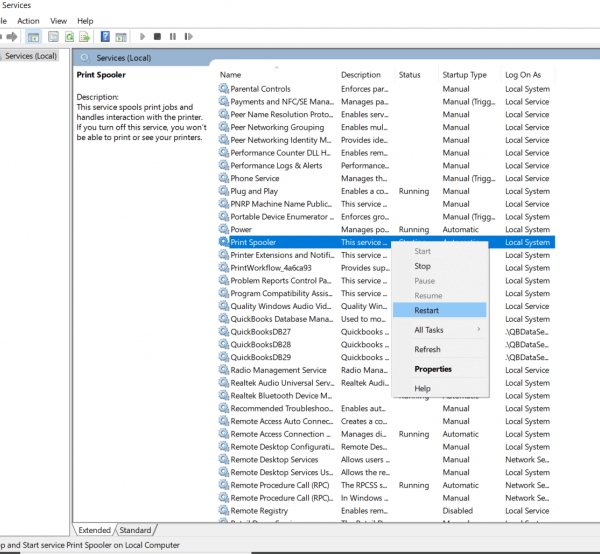
Task: Select Services (Local) in the left tree
Action: click(x=31, y=56)
